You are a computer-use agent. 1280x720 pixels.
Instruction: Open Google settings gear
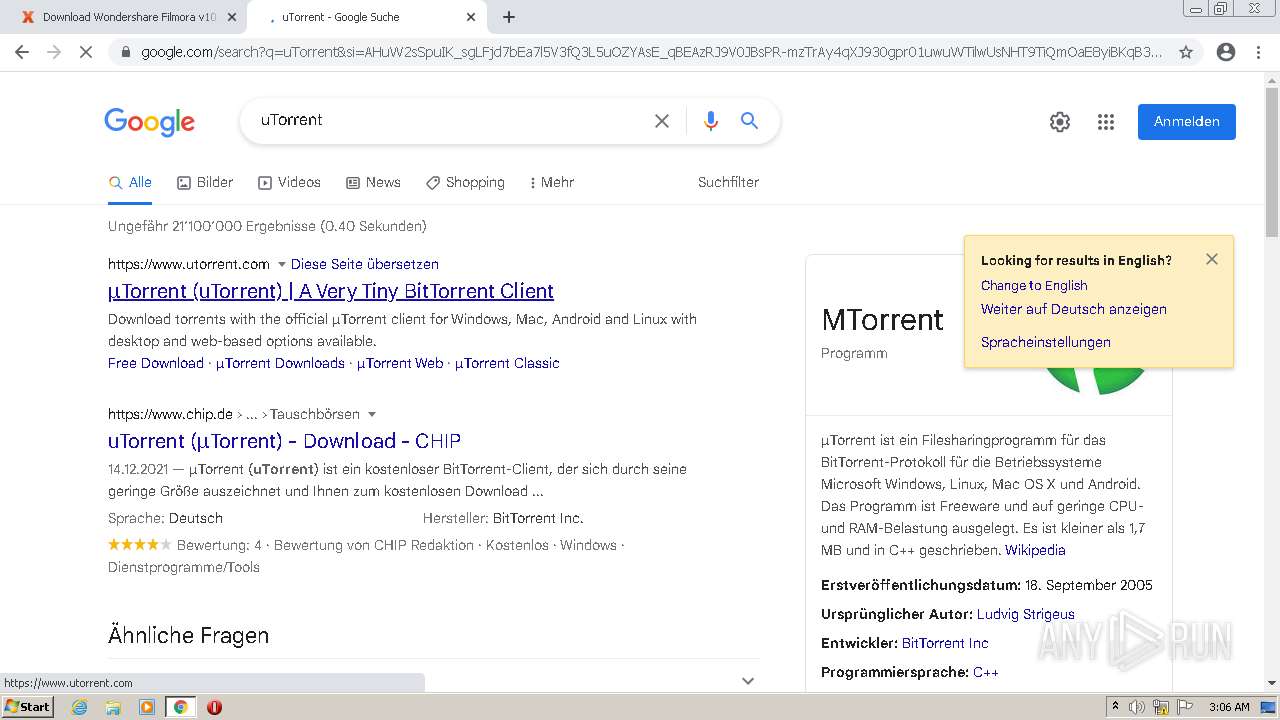[x=1060, y=122]
